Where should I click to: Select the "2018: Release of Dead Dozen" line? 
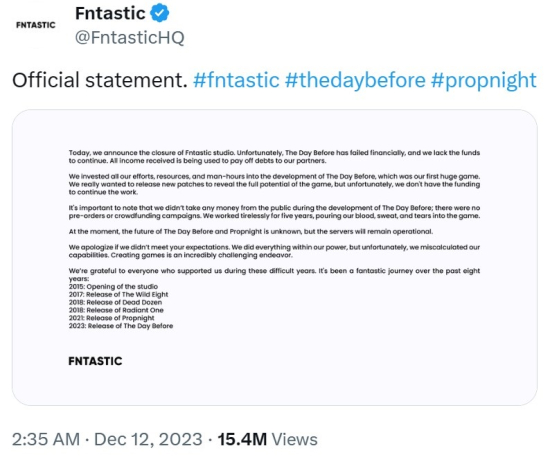(x=115, y=302)
